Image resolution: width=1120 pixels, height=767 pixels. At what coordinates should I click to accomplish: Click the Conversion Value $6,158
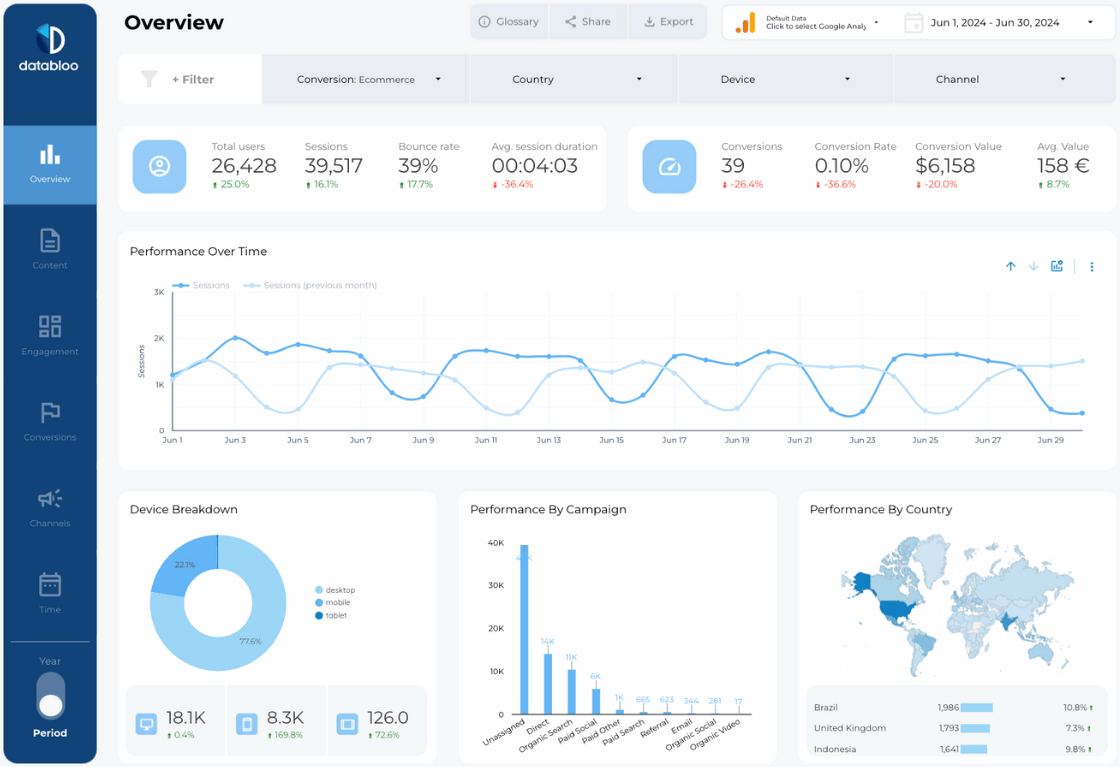tap(945, 166)
